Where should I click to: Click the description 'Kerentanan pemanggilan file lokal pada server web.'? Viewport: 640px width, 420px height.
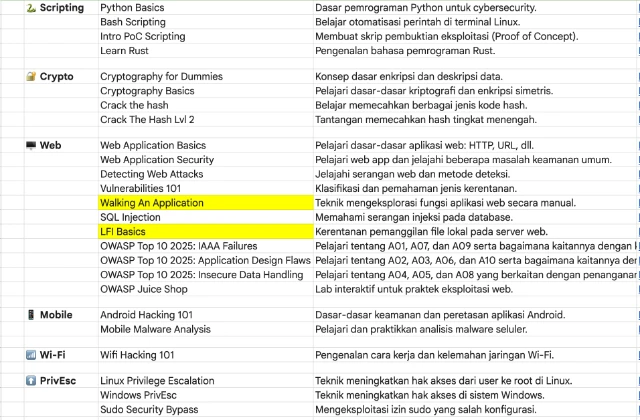pyautogui.click(x=431, y=231)
